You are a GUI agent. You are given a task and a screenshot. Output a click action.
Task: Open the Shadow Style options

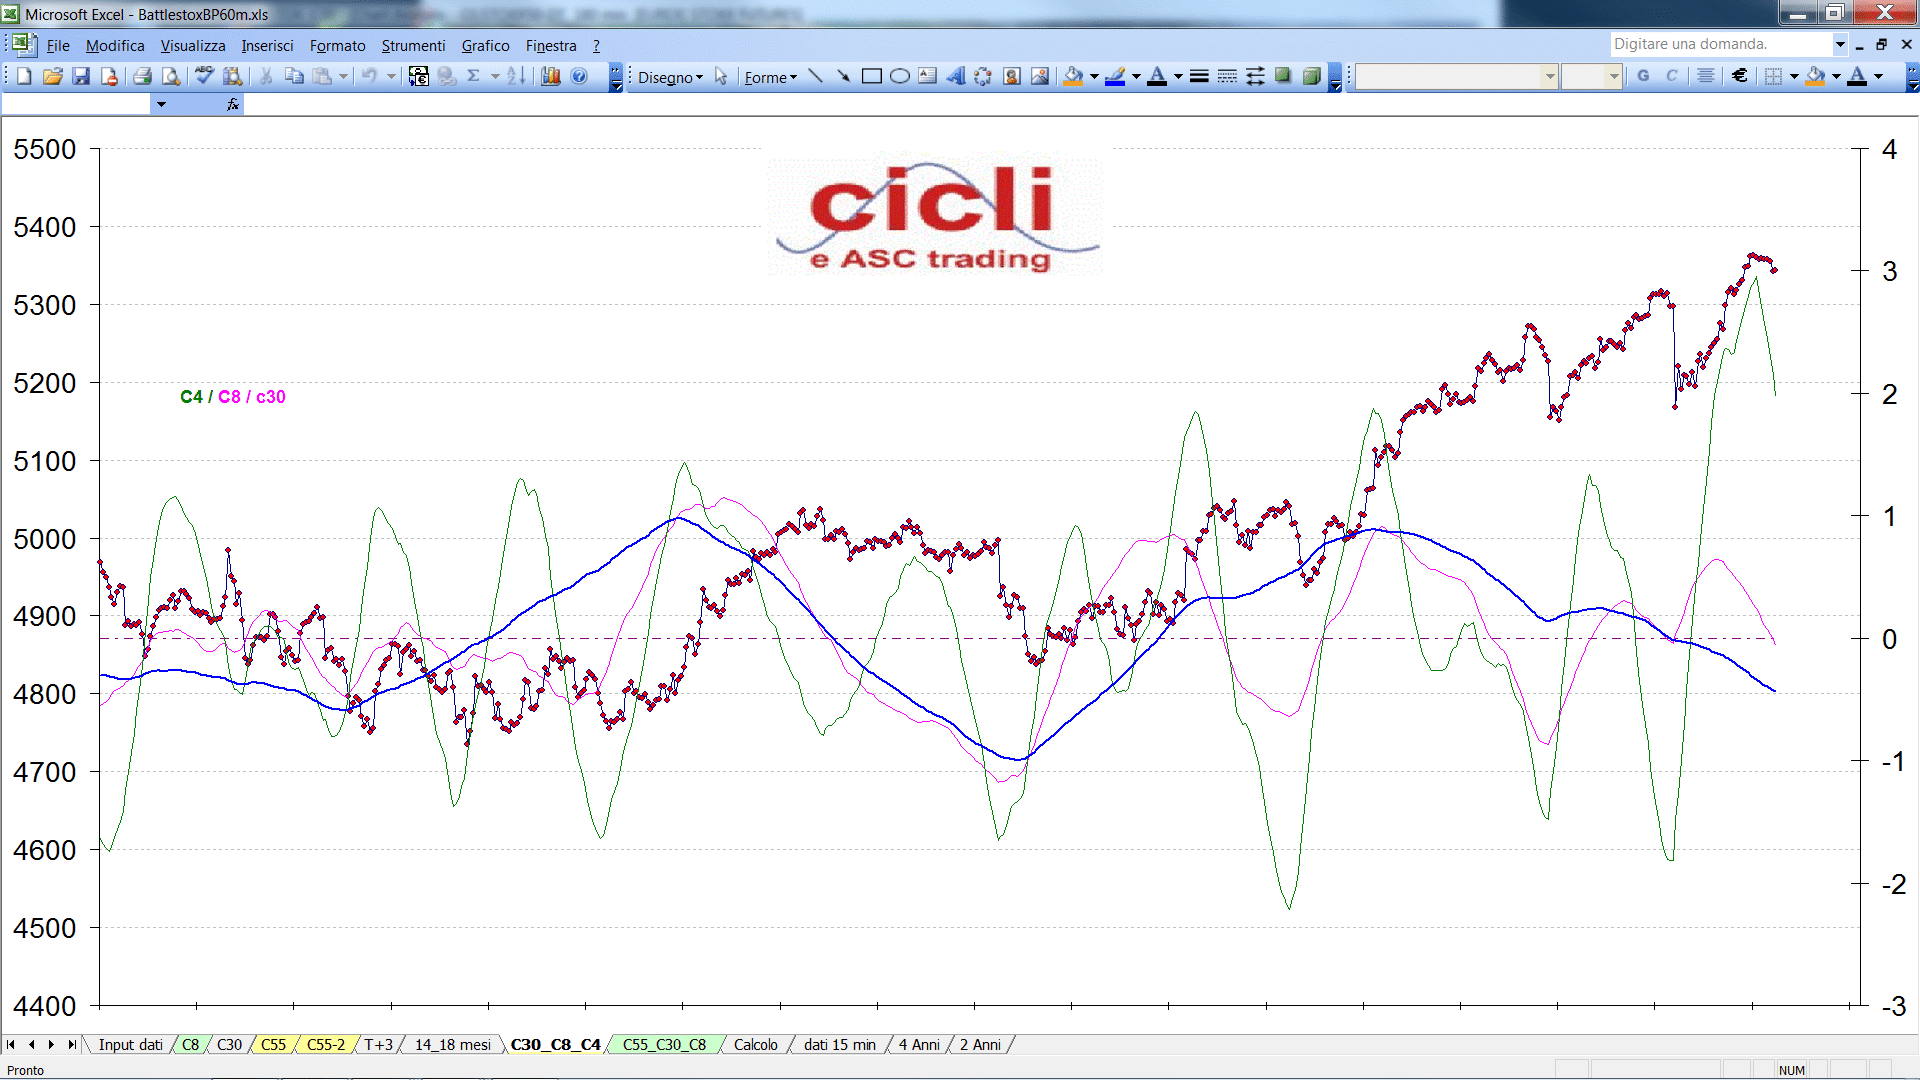1283,76
